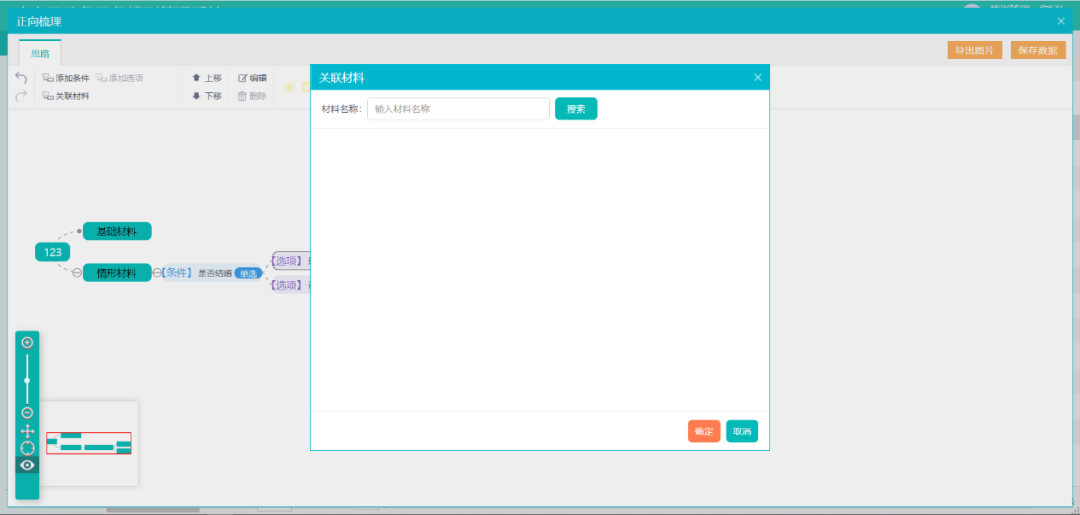Click 上移 move up toolbar item

click(x=207, y=78)
